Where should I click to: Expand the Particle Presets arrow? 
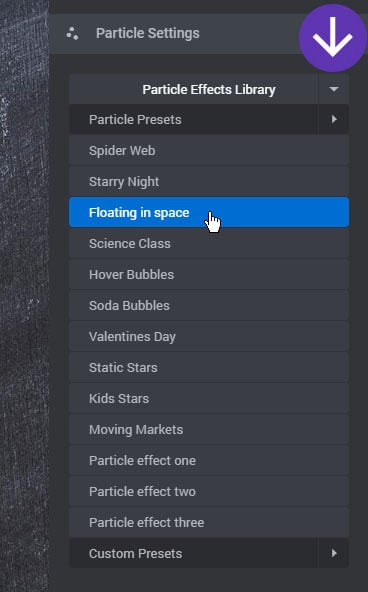pyautogui.click(x=334, y=120)
